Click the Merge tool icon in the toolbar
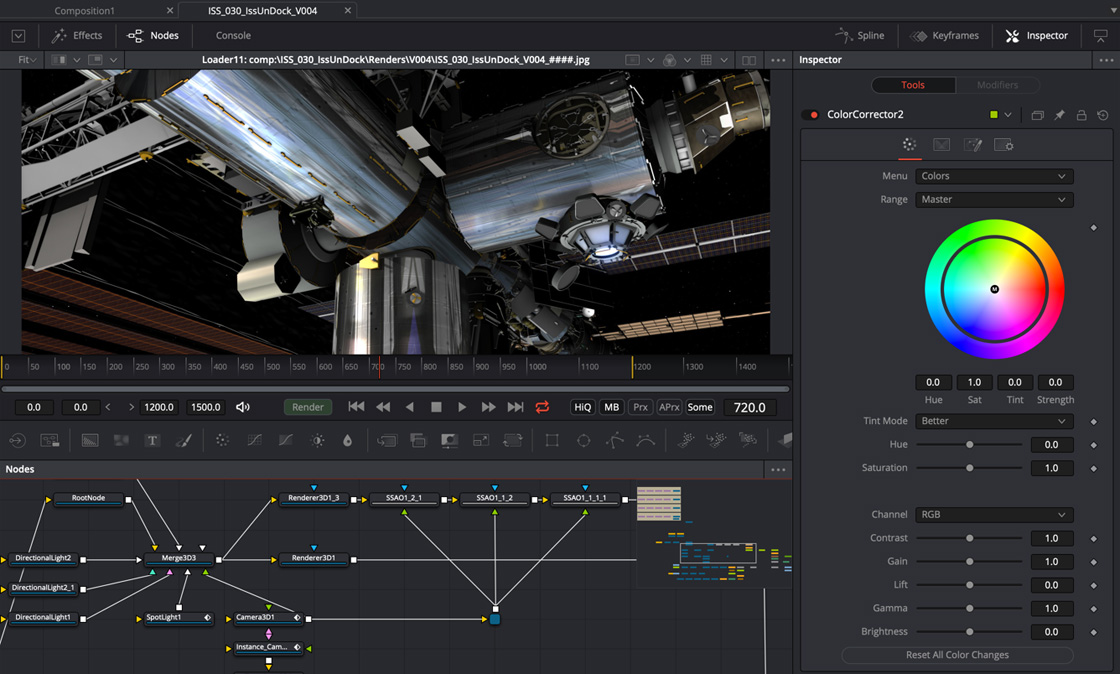 click(x=420, y=440)
